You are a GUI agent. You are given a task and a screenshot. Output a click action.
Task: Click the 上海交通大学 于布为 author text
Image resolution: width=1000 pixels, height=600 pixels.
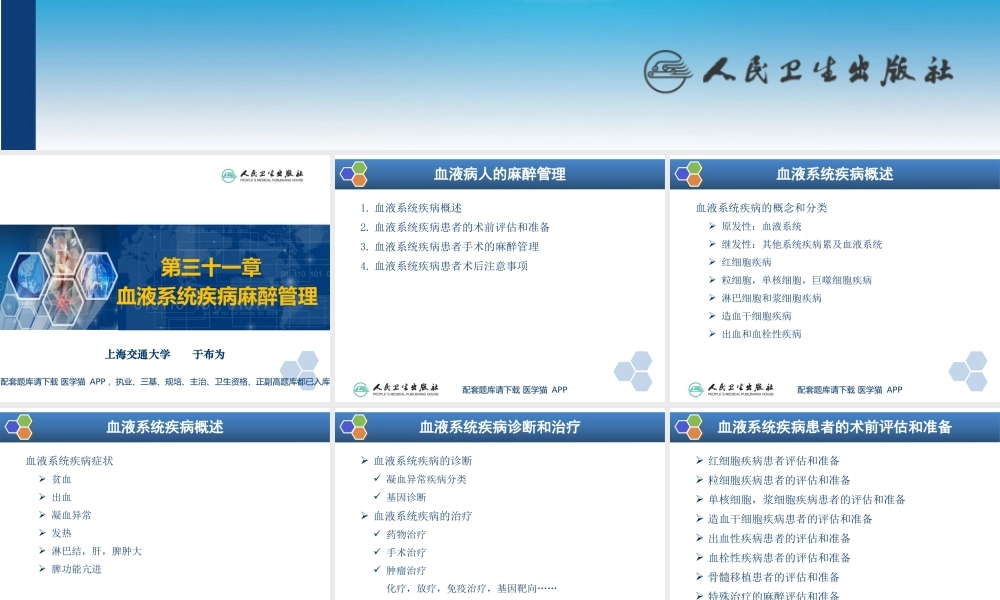165,353
